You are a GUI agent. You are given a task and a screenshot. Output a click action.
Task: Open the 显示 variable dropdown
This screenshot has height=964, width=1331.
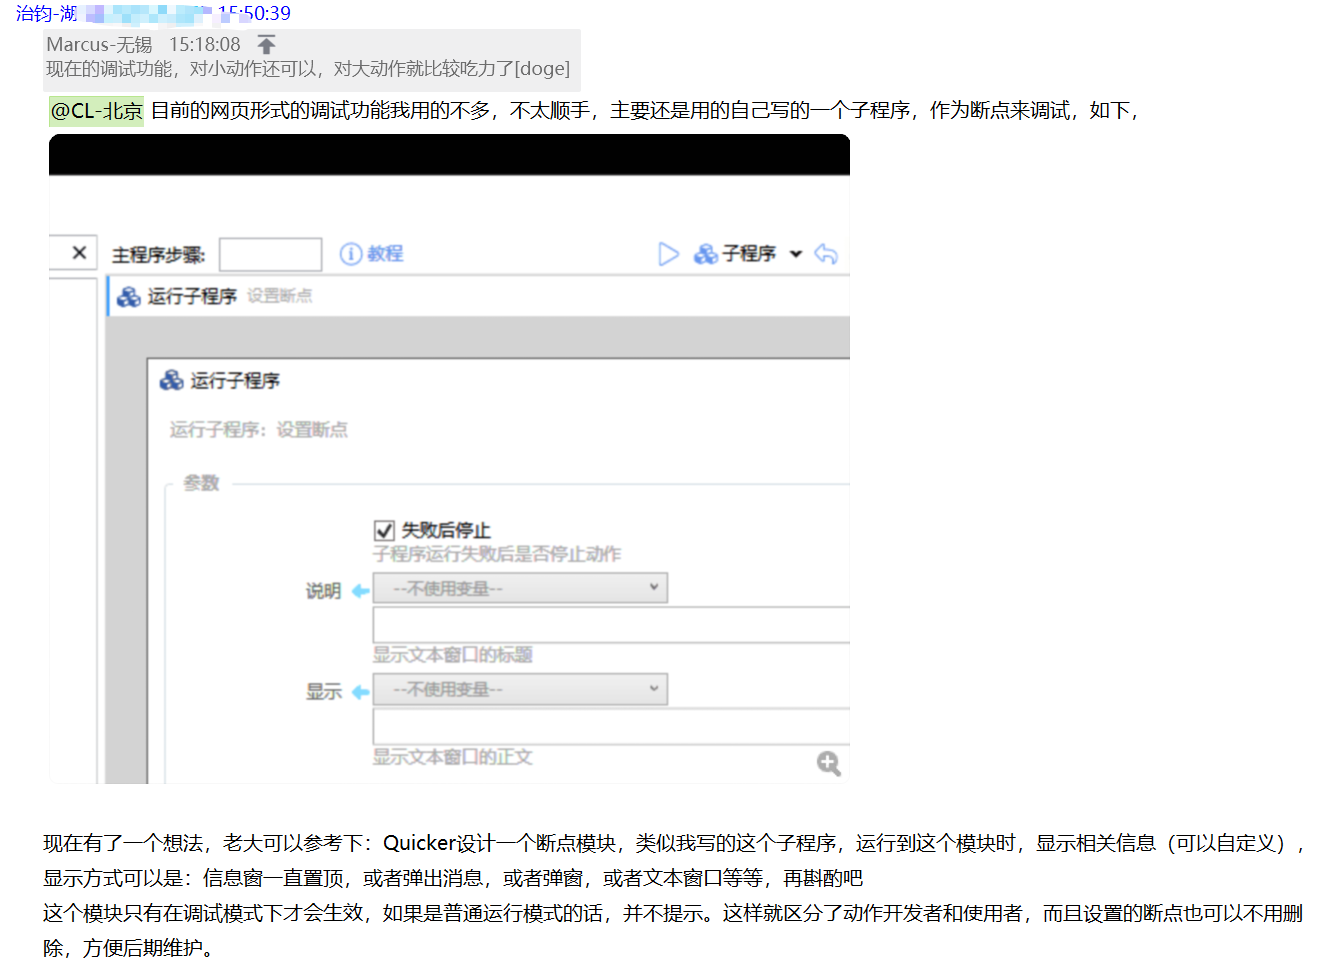(520, 689)
